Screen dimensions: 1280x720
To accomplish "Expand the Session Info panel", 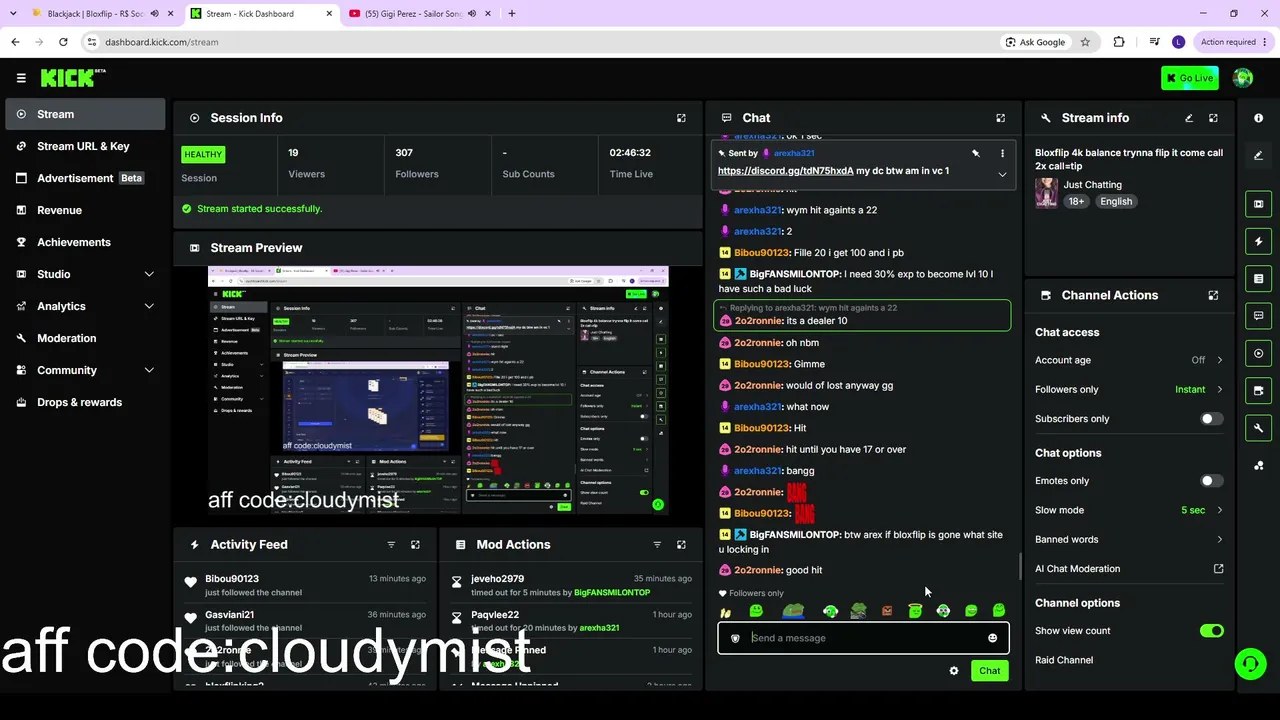I will [681, 118].
